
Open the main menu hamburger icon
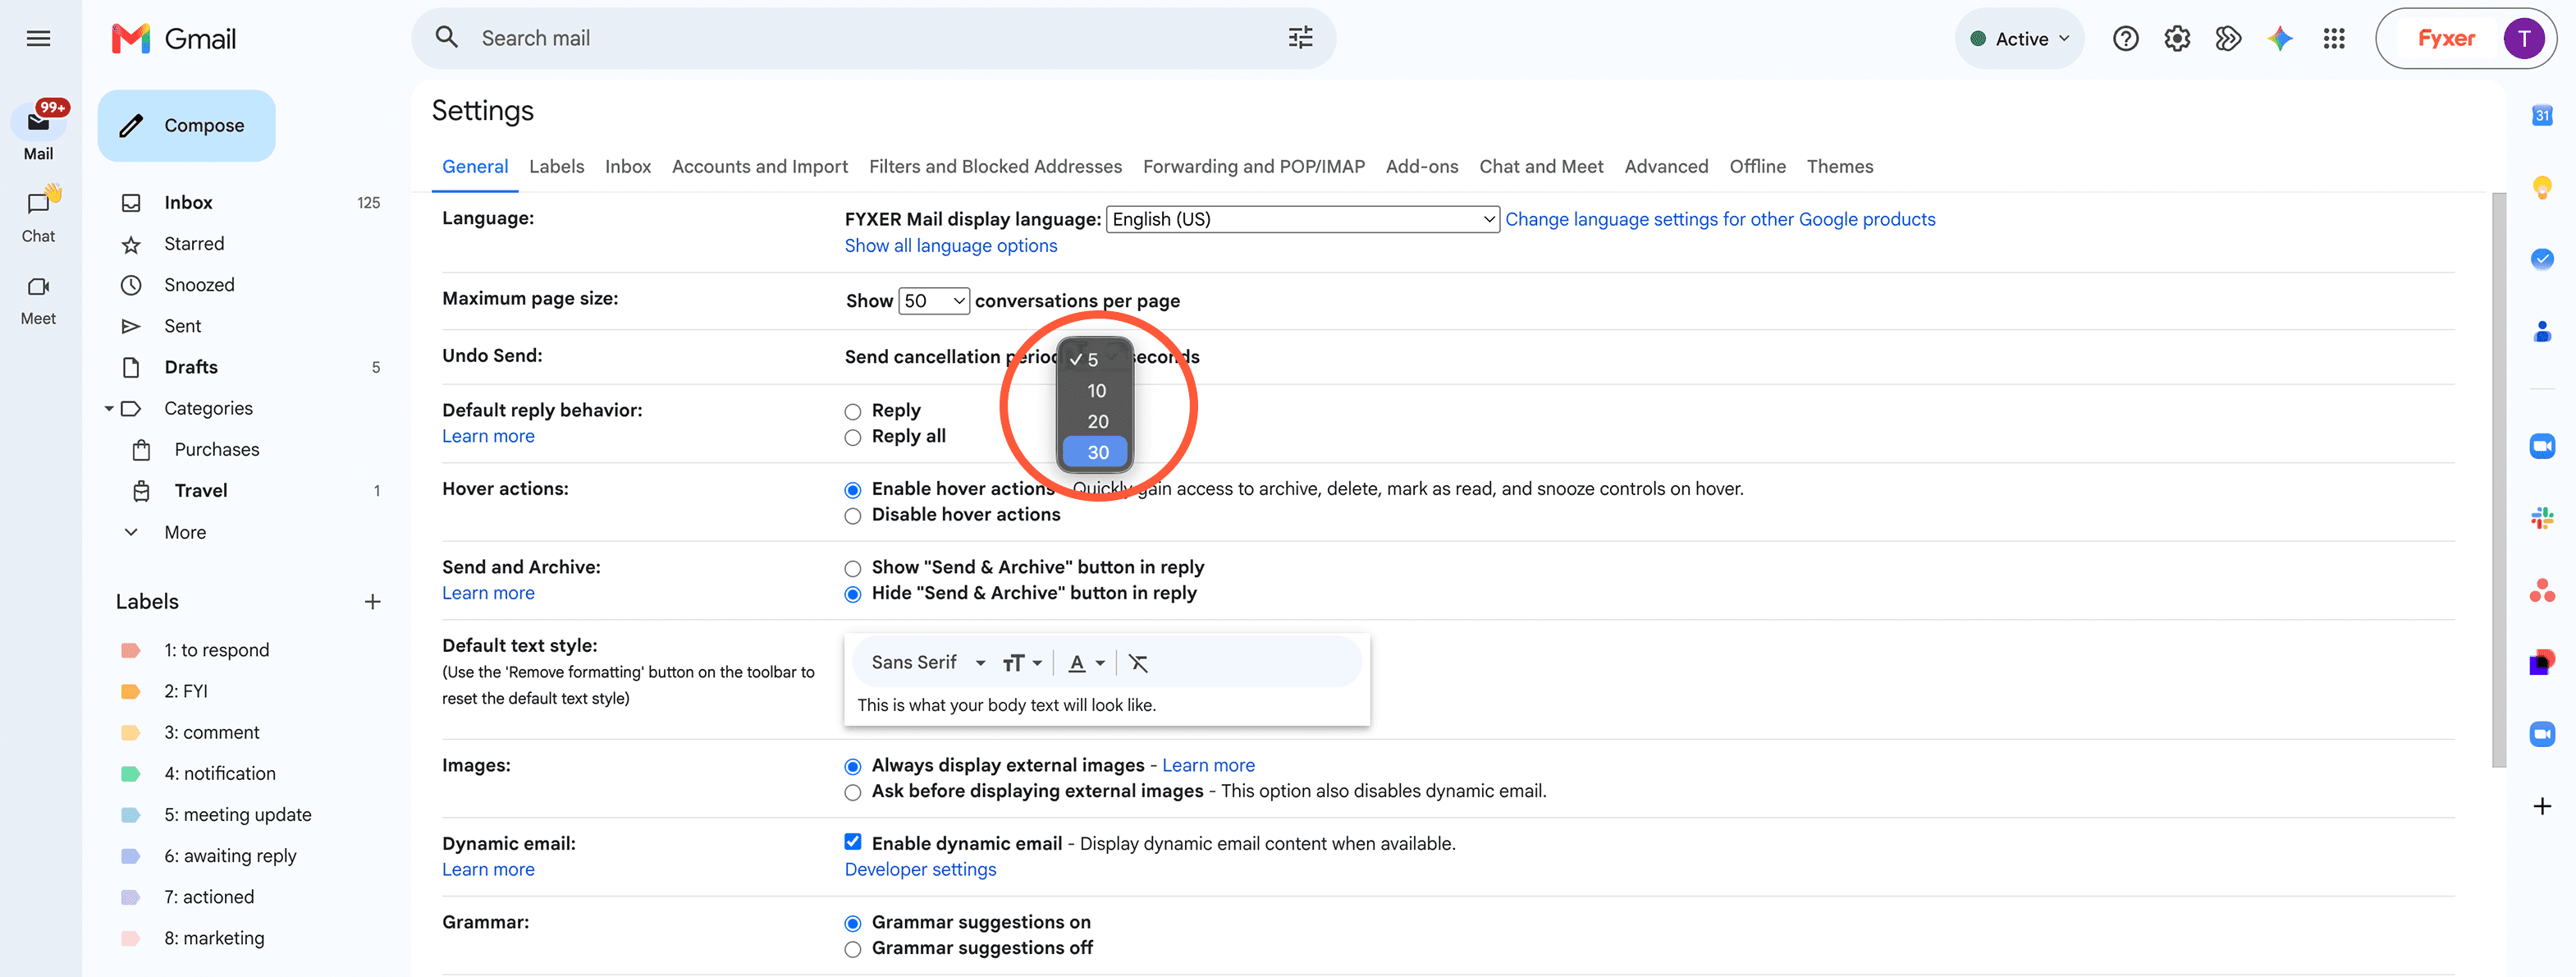point(38,39)
